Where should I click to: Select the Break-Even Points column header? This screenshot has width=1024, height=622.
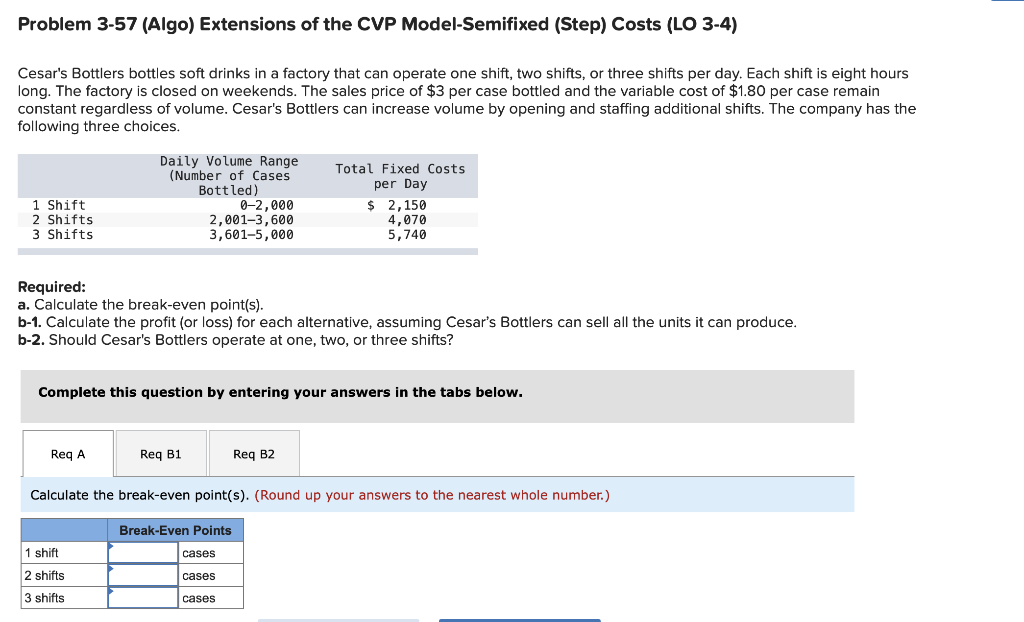pos(175,530)
